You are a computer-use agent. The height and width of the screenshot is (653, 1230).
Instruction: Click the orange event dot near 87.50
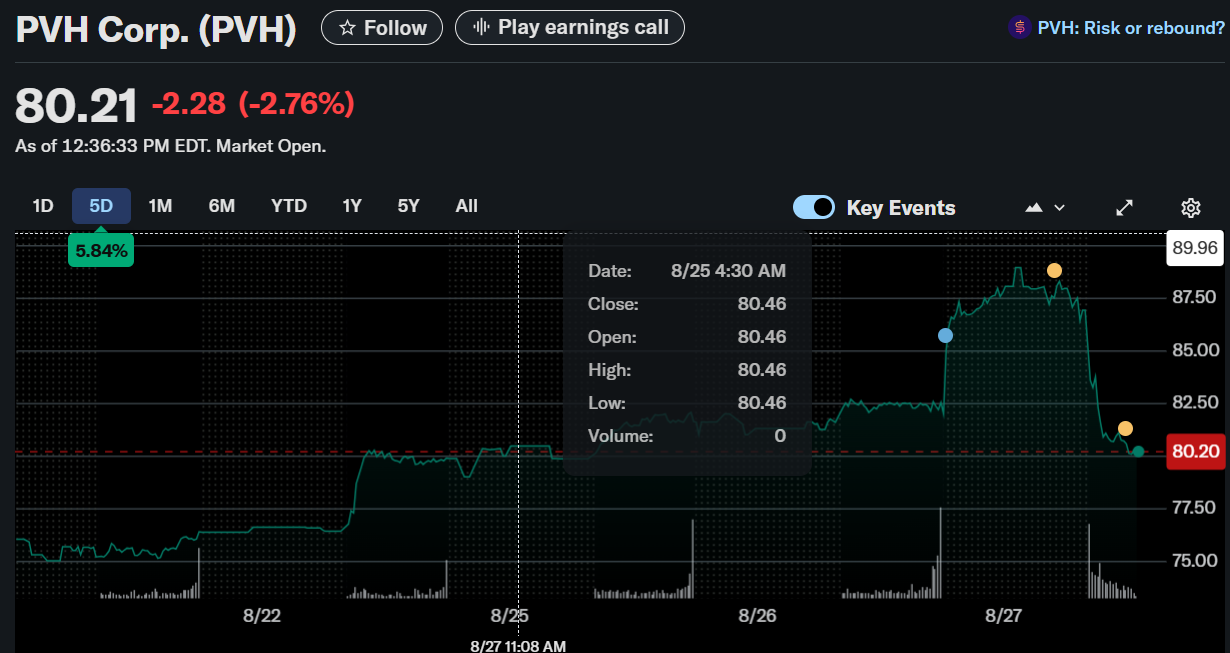[1054, 271]
